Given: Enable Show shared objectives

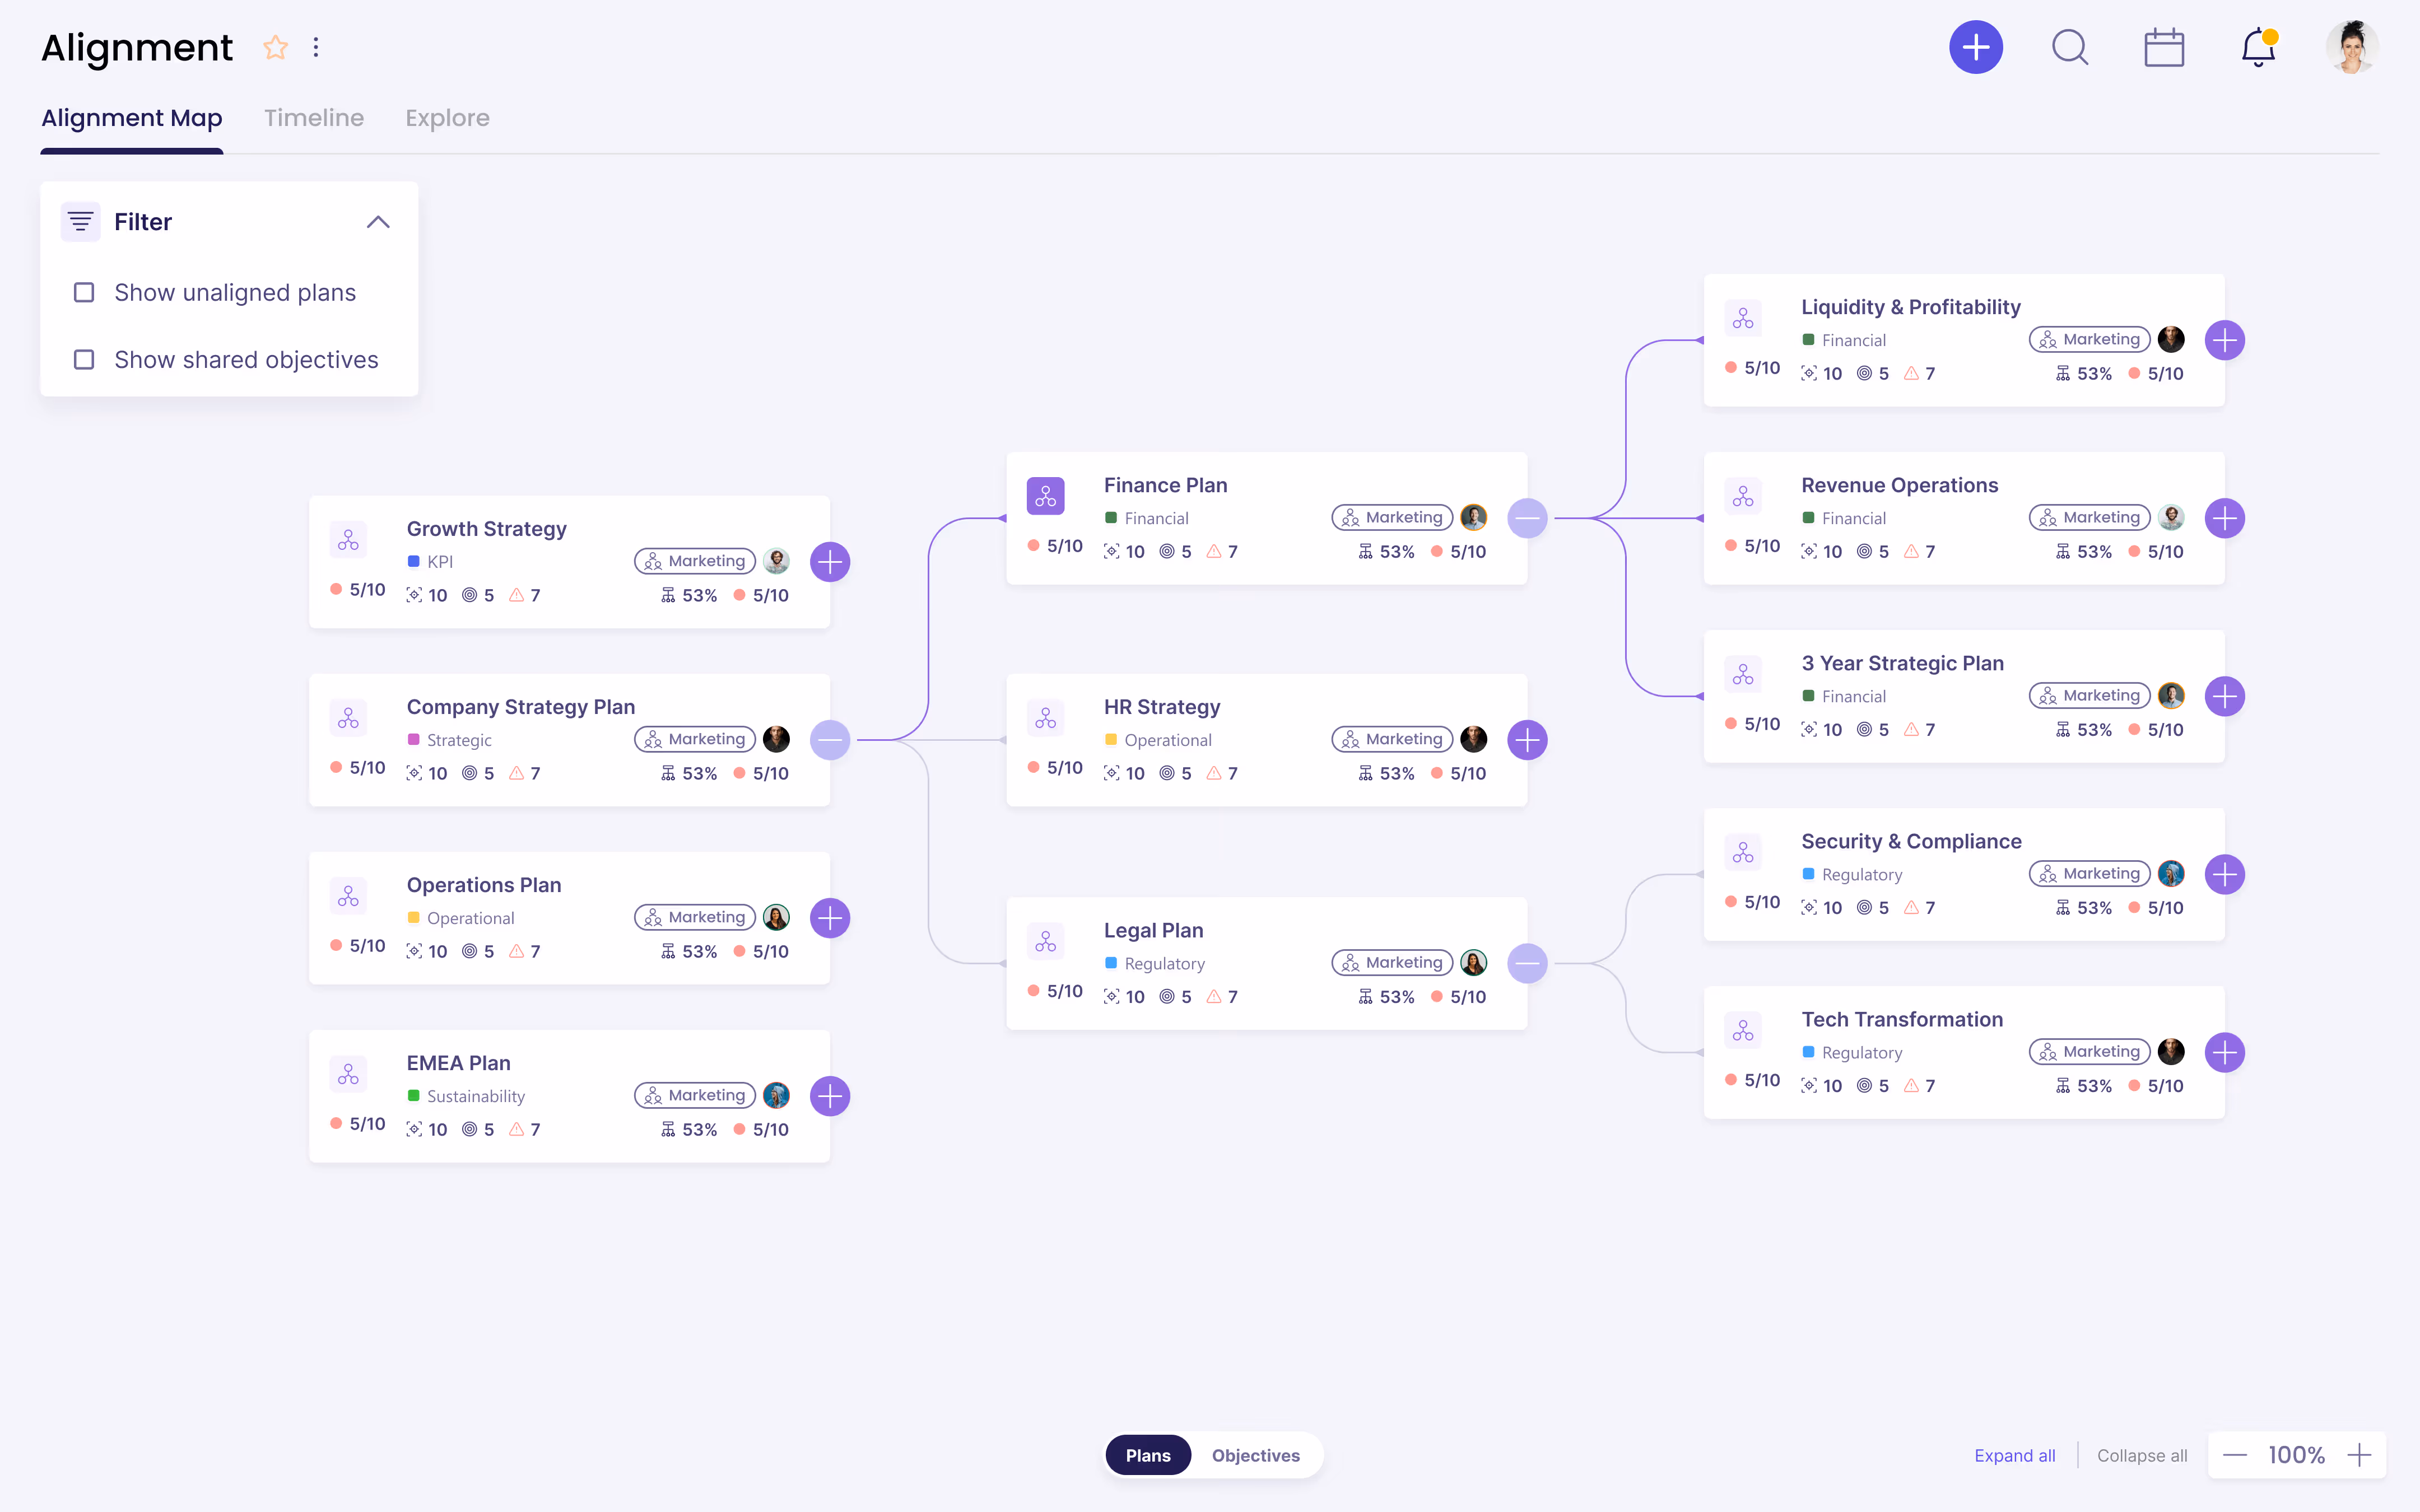Looking at the screenshot, I should 84,359.
